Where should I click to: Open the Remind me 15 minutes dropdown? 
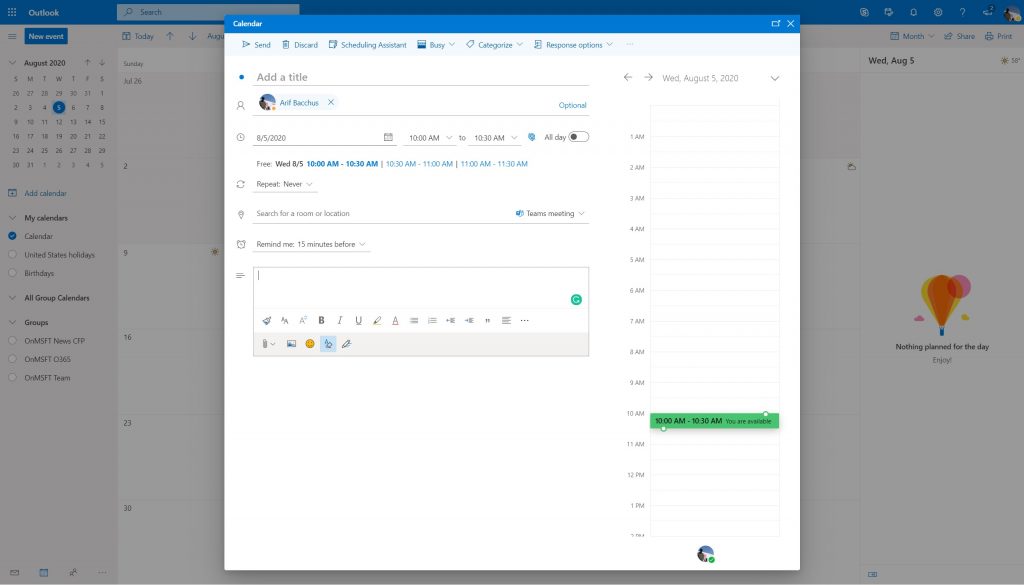311,244
